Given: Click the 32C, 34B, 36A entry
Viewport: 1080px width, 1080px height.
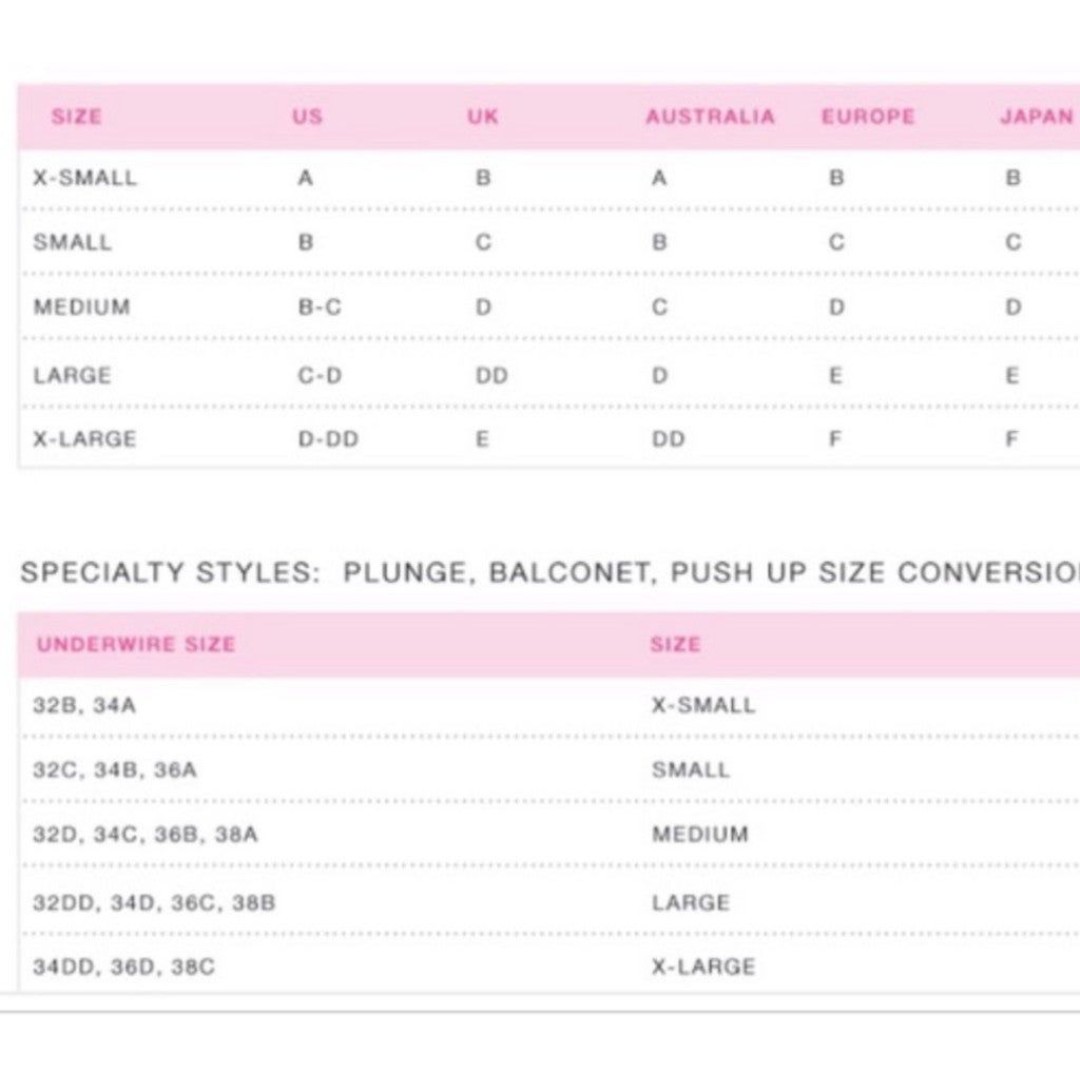Looking at the screenshot, I should tap(115, 770).
